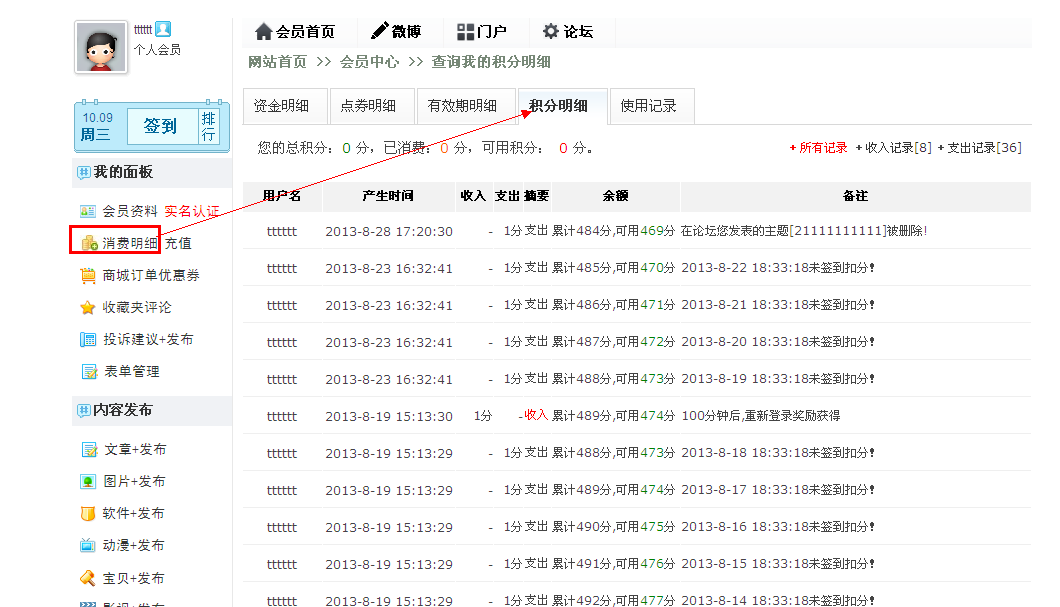Click the shield icon beside 软件+发布
Screen dimensions: 1060x607
point(88,514)
